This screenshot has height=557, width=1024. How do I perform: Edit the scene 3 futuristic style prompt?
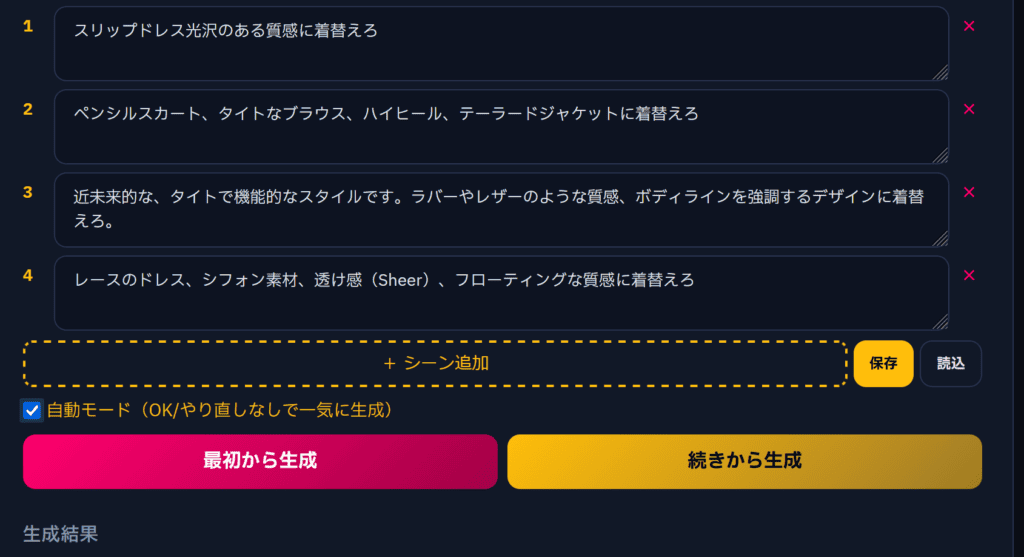tap(500, 209)
